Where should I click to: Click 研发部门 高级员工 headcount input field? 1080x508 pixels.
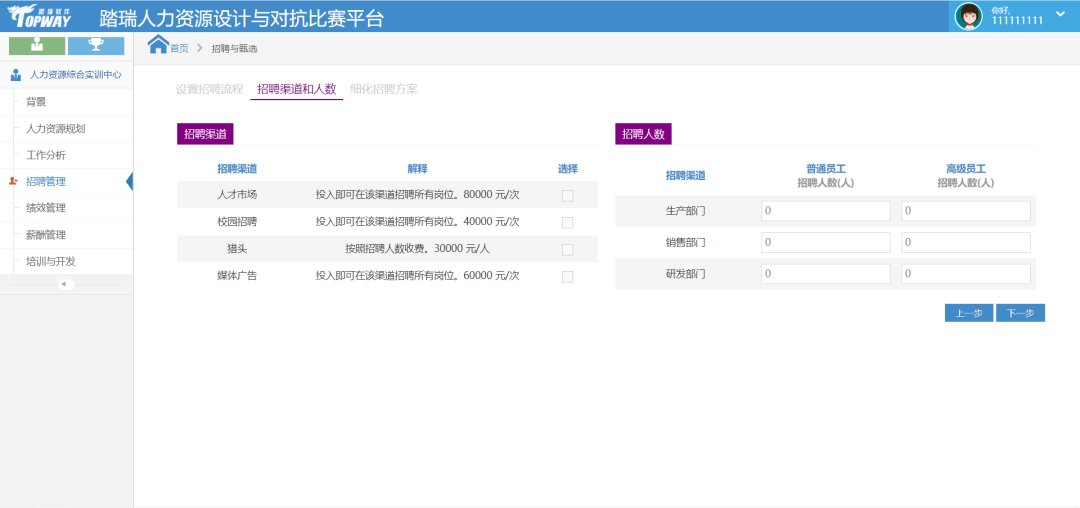click(x=965, y=274)
